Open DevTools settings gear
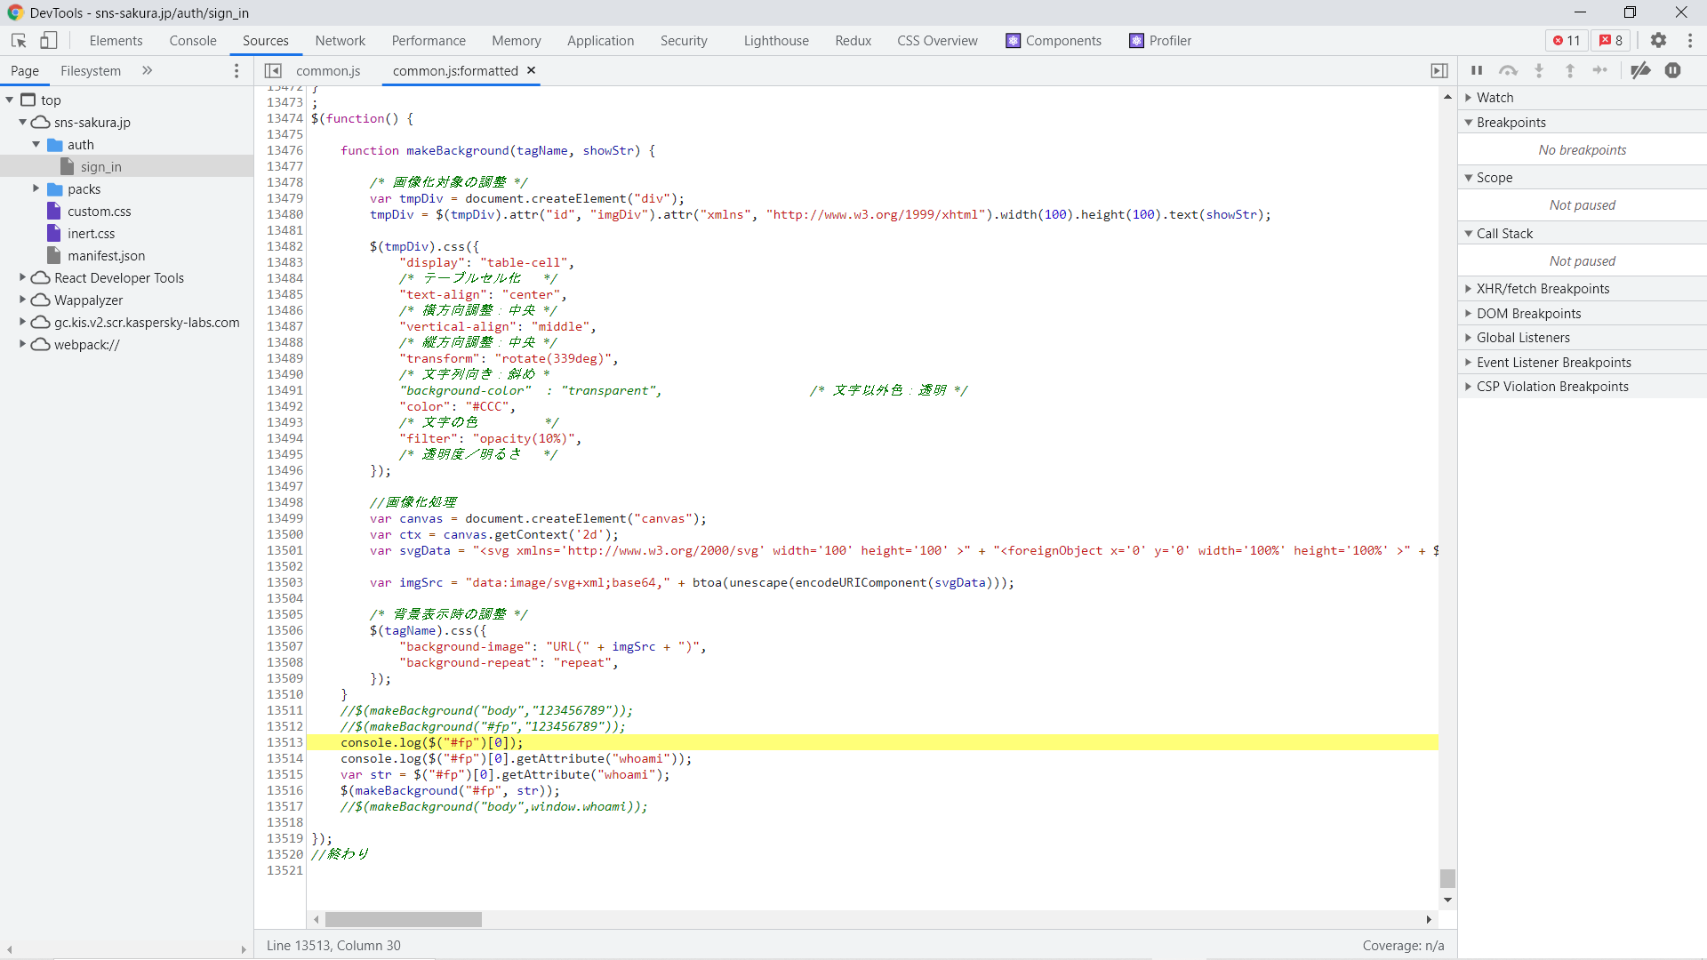The height and width of the screenshot is (960, 1707). pyautogui.click(x=1658, y=41)
